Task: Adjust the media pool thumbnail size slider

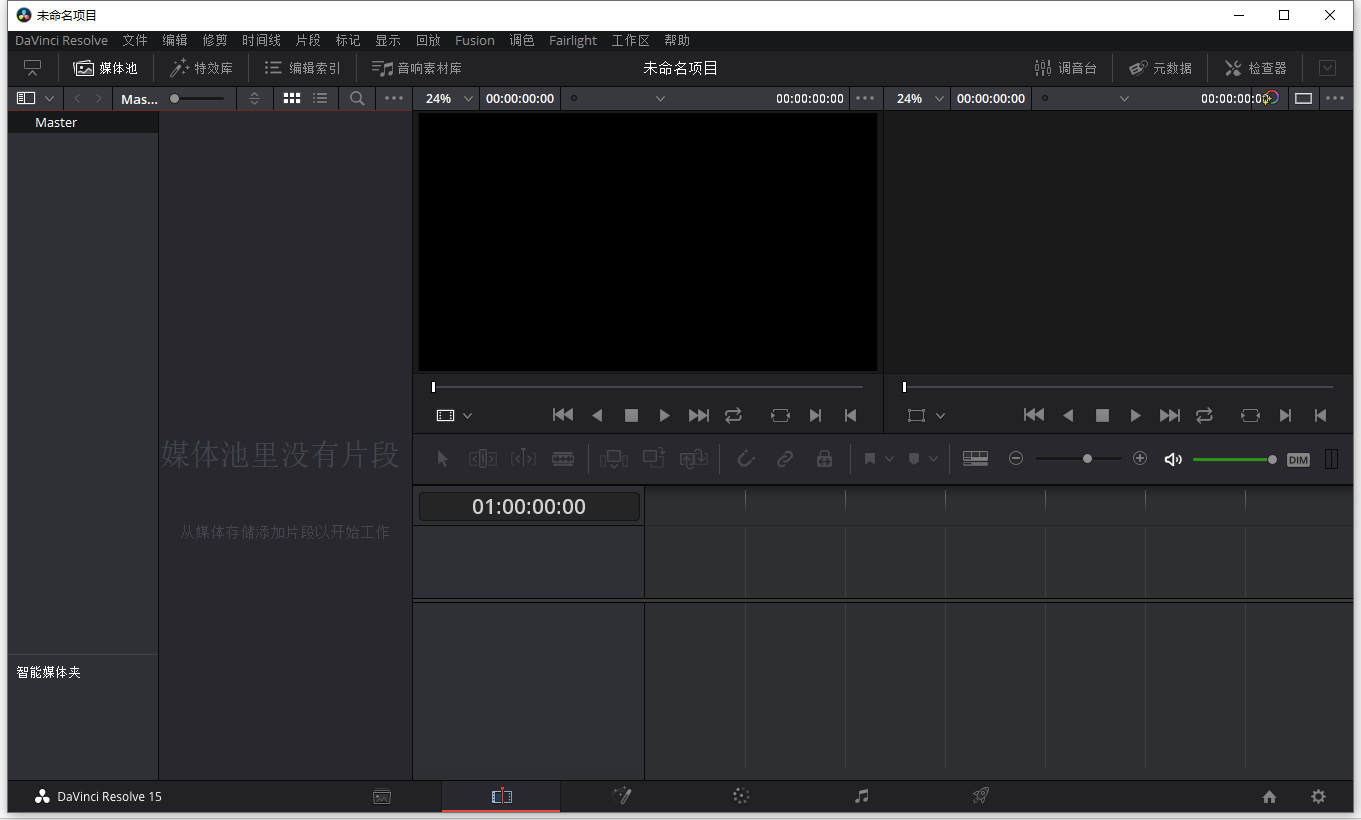Action: point(197,98)
